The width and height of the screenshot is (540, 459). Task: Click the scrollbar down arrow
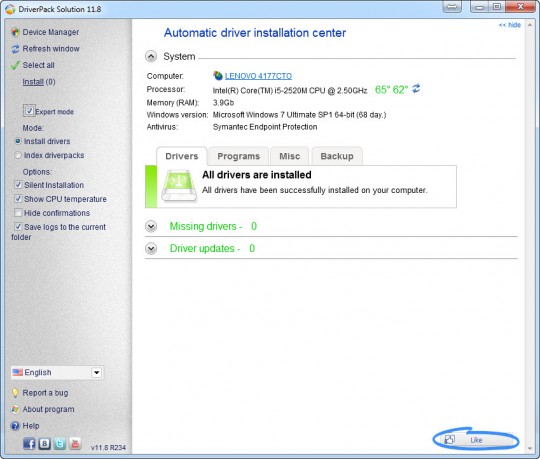530,448
